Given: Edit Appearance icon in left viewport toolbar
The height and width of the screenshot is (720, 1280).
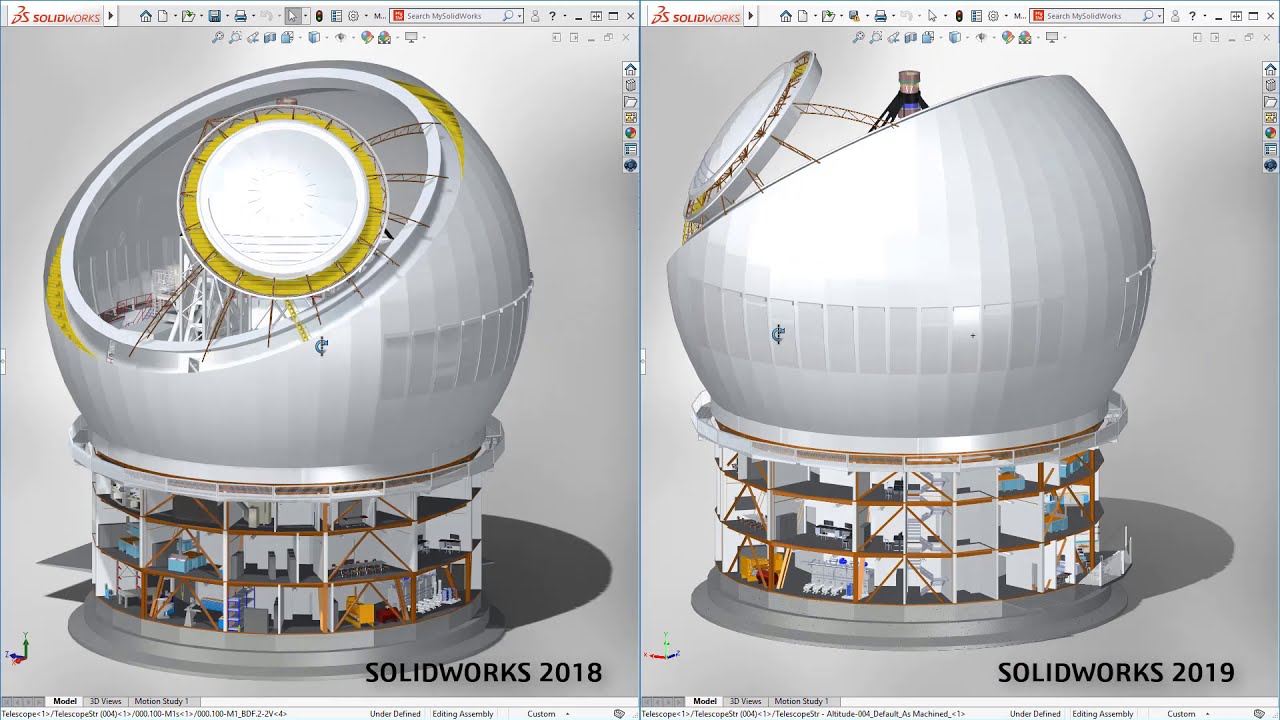Looking at the screenshot, I should coord(367,37).
